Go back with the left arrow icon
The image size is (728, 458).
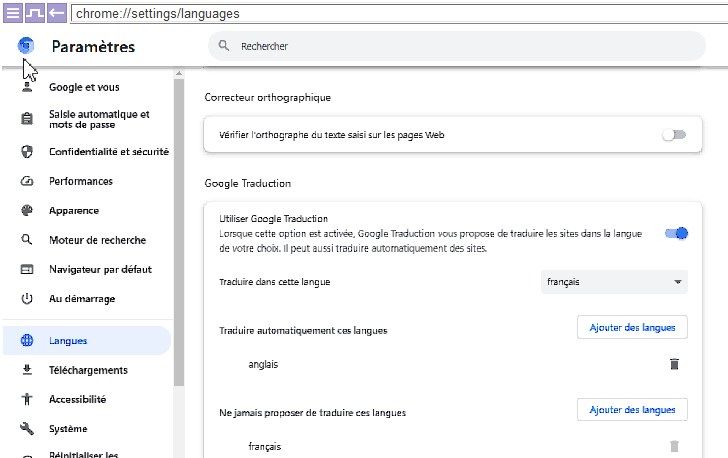[57, 13]
